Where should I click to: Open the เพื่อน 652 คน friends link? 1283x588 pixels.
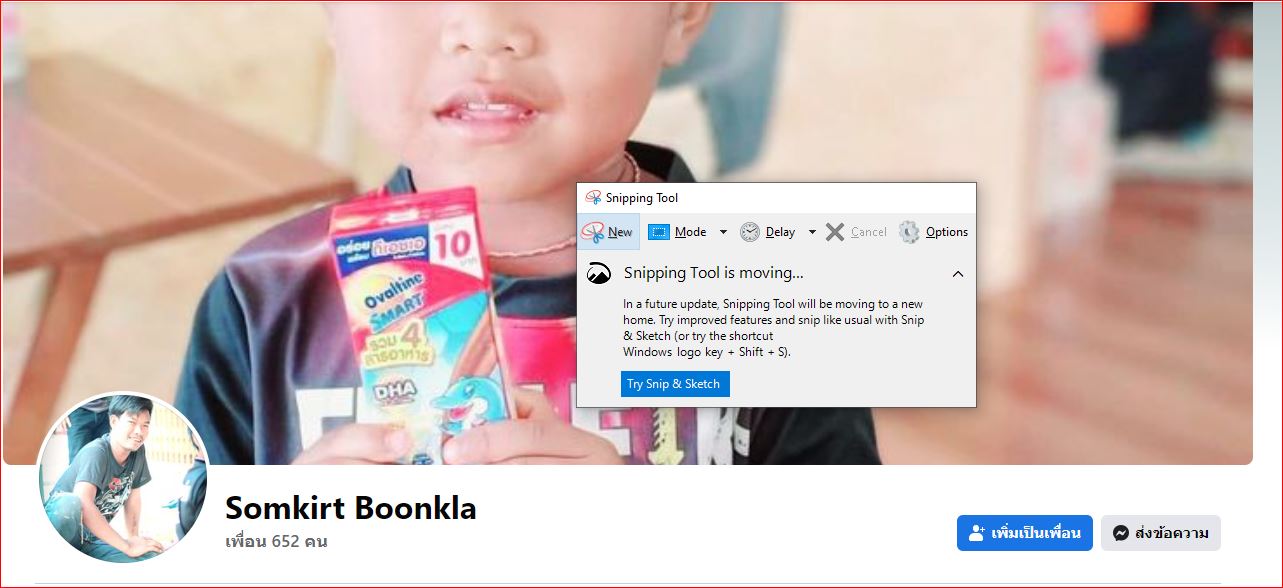(x=276, y=542)
